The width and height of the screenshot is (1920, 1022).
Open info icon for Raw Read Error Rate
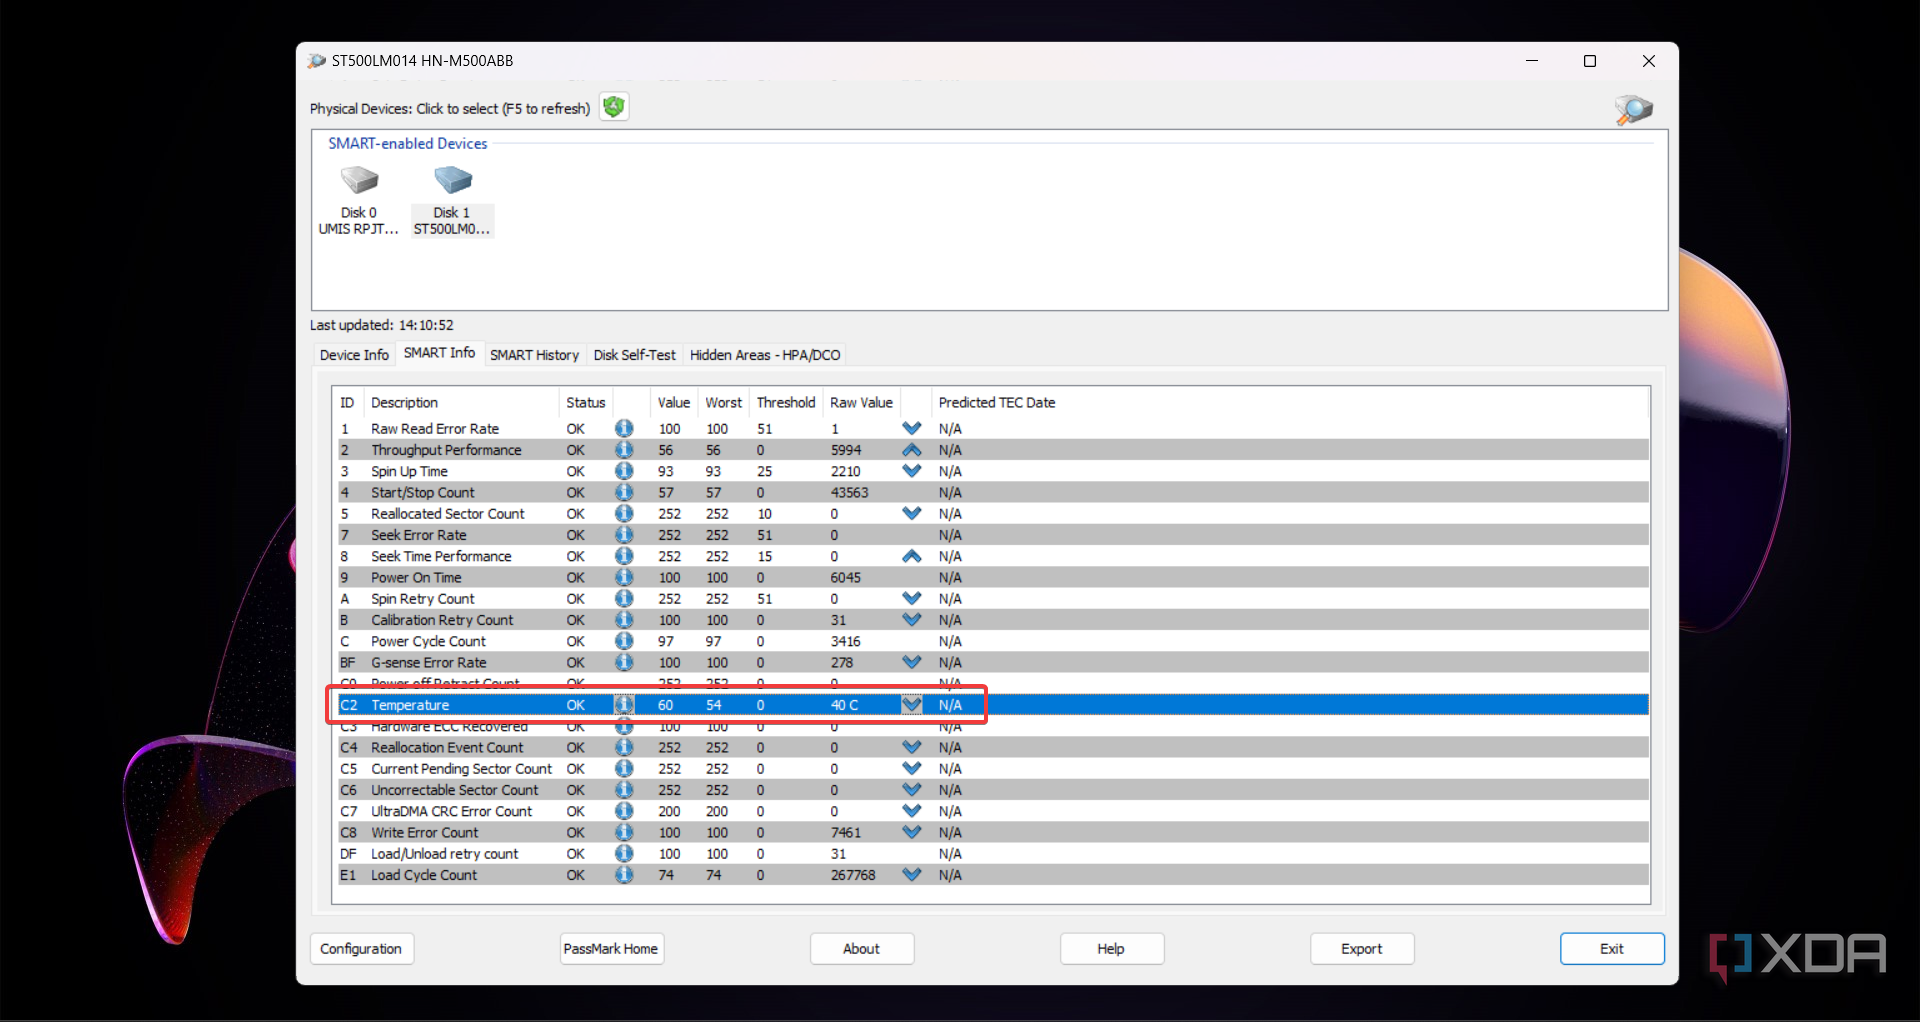point(624,428)
